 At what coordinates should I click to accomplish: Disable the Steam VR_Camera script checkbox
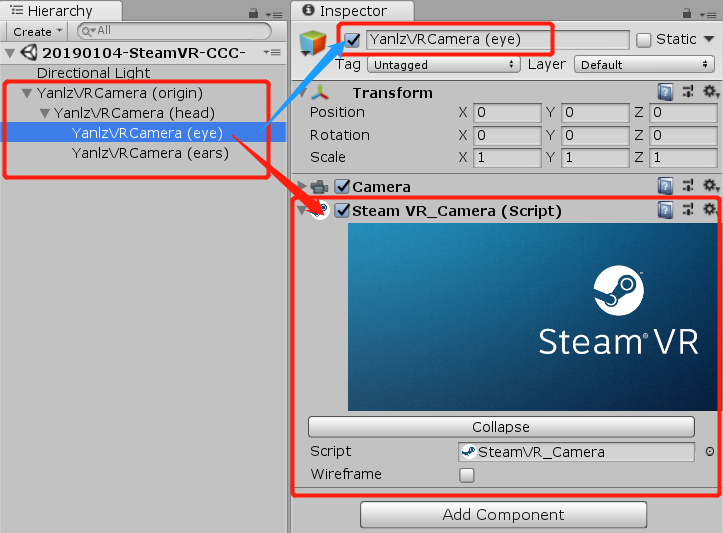(342, 211)
